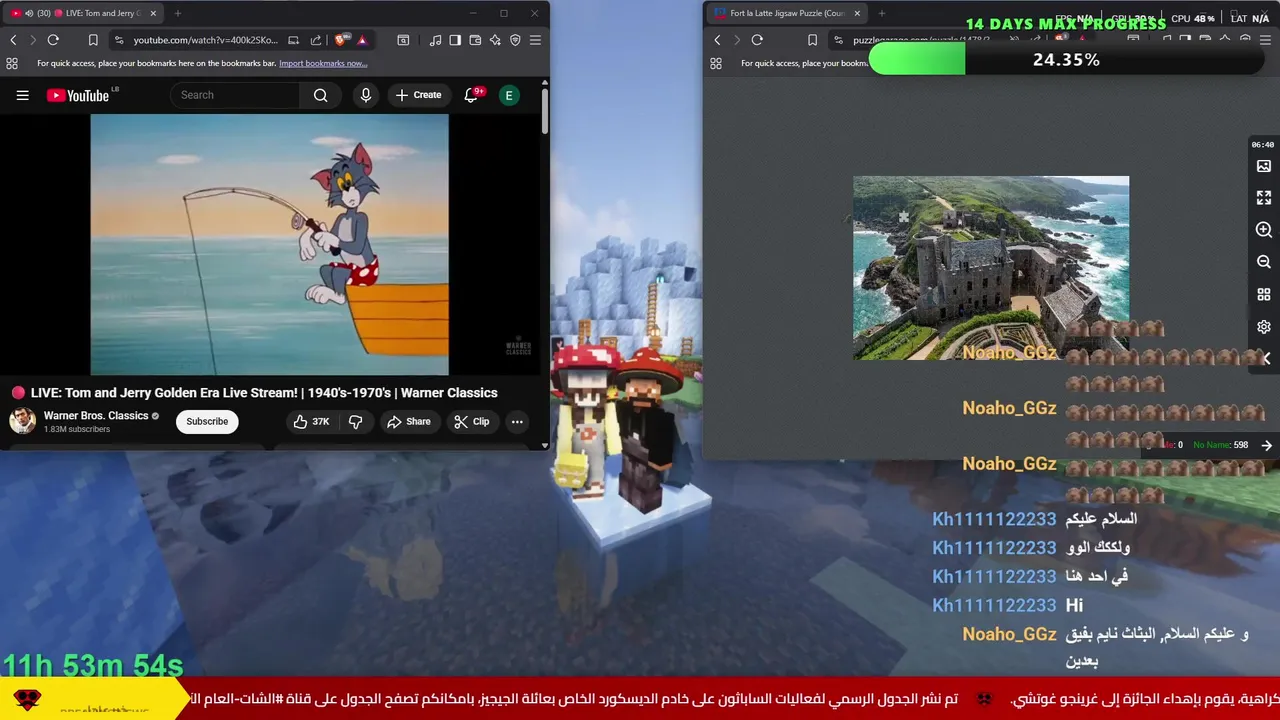Screen dimensions: 1280x720
Task: Dislike the Tom and Jerry video
Action: [356, 422]
